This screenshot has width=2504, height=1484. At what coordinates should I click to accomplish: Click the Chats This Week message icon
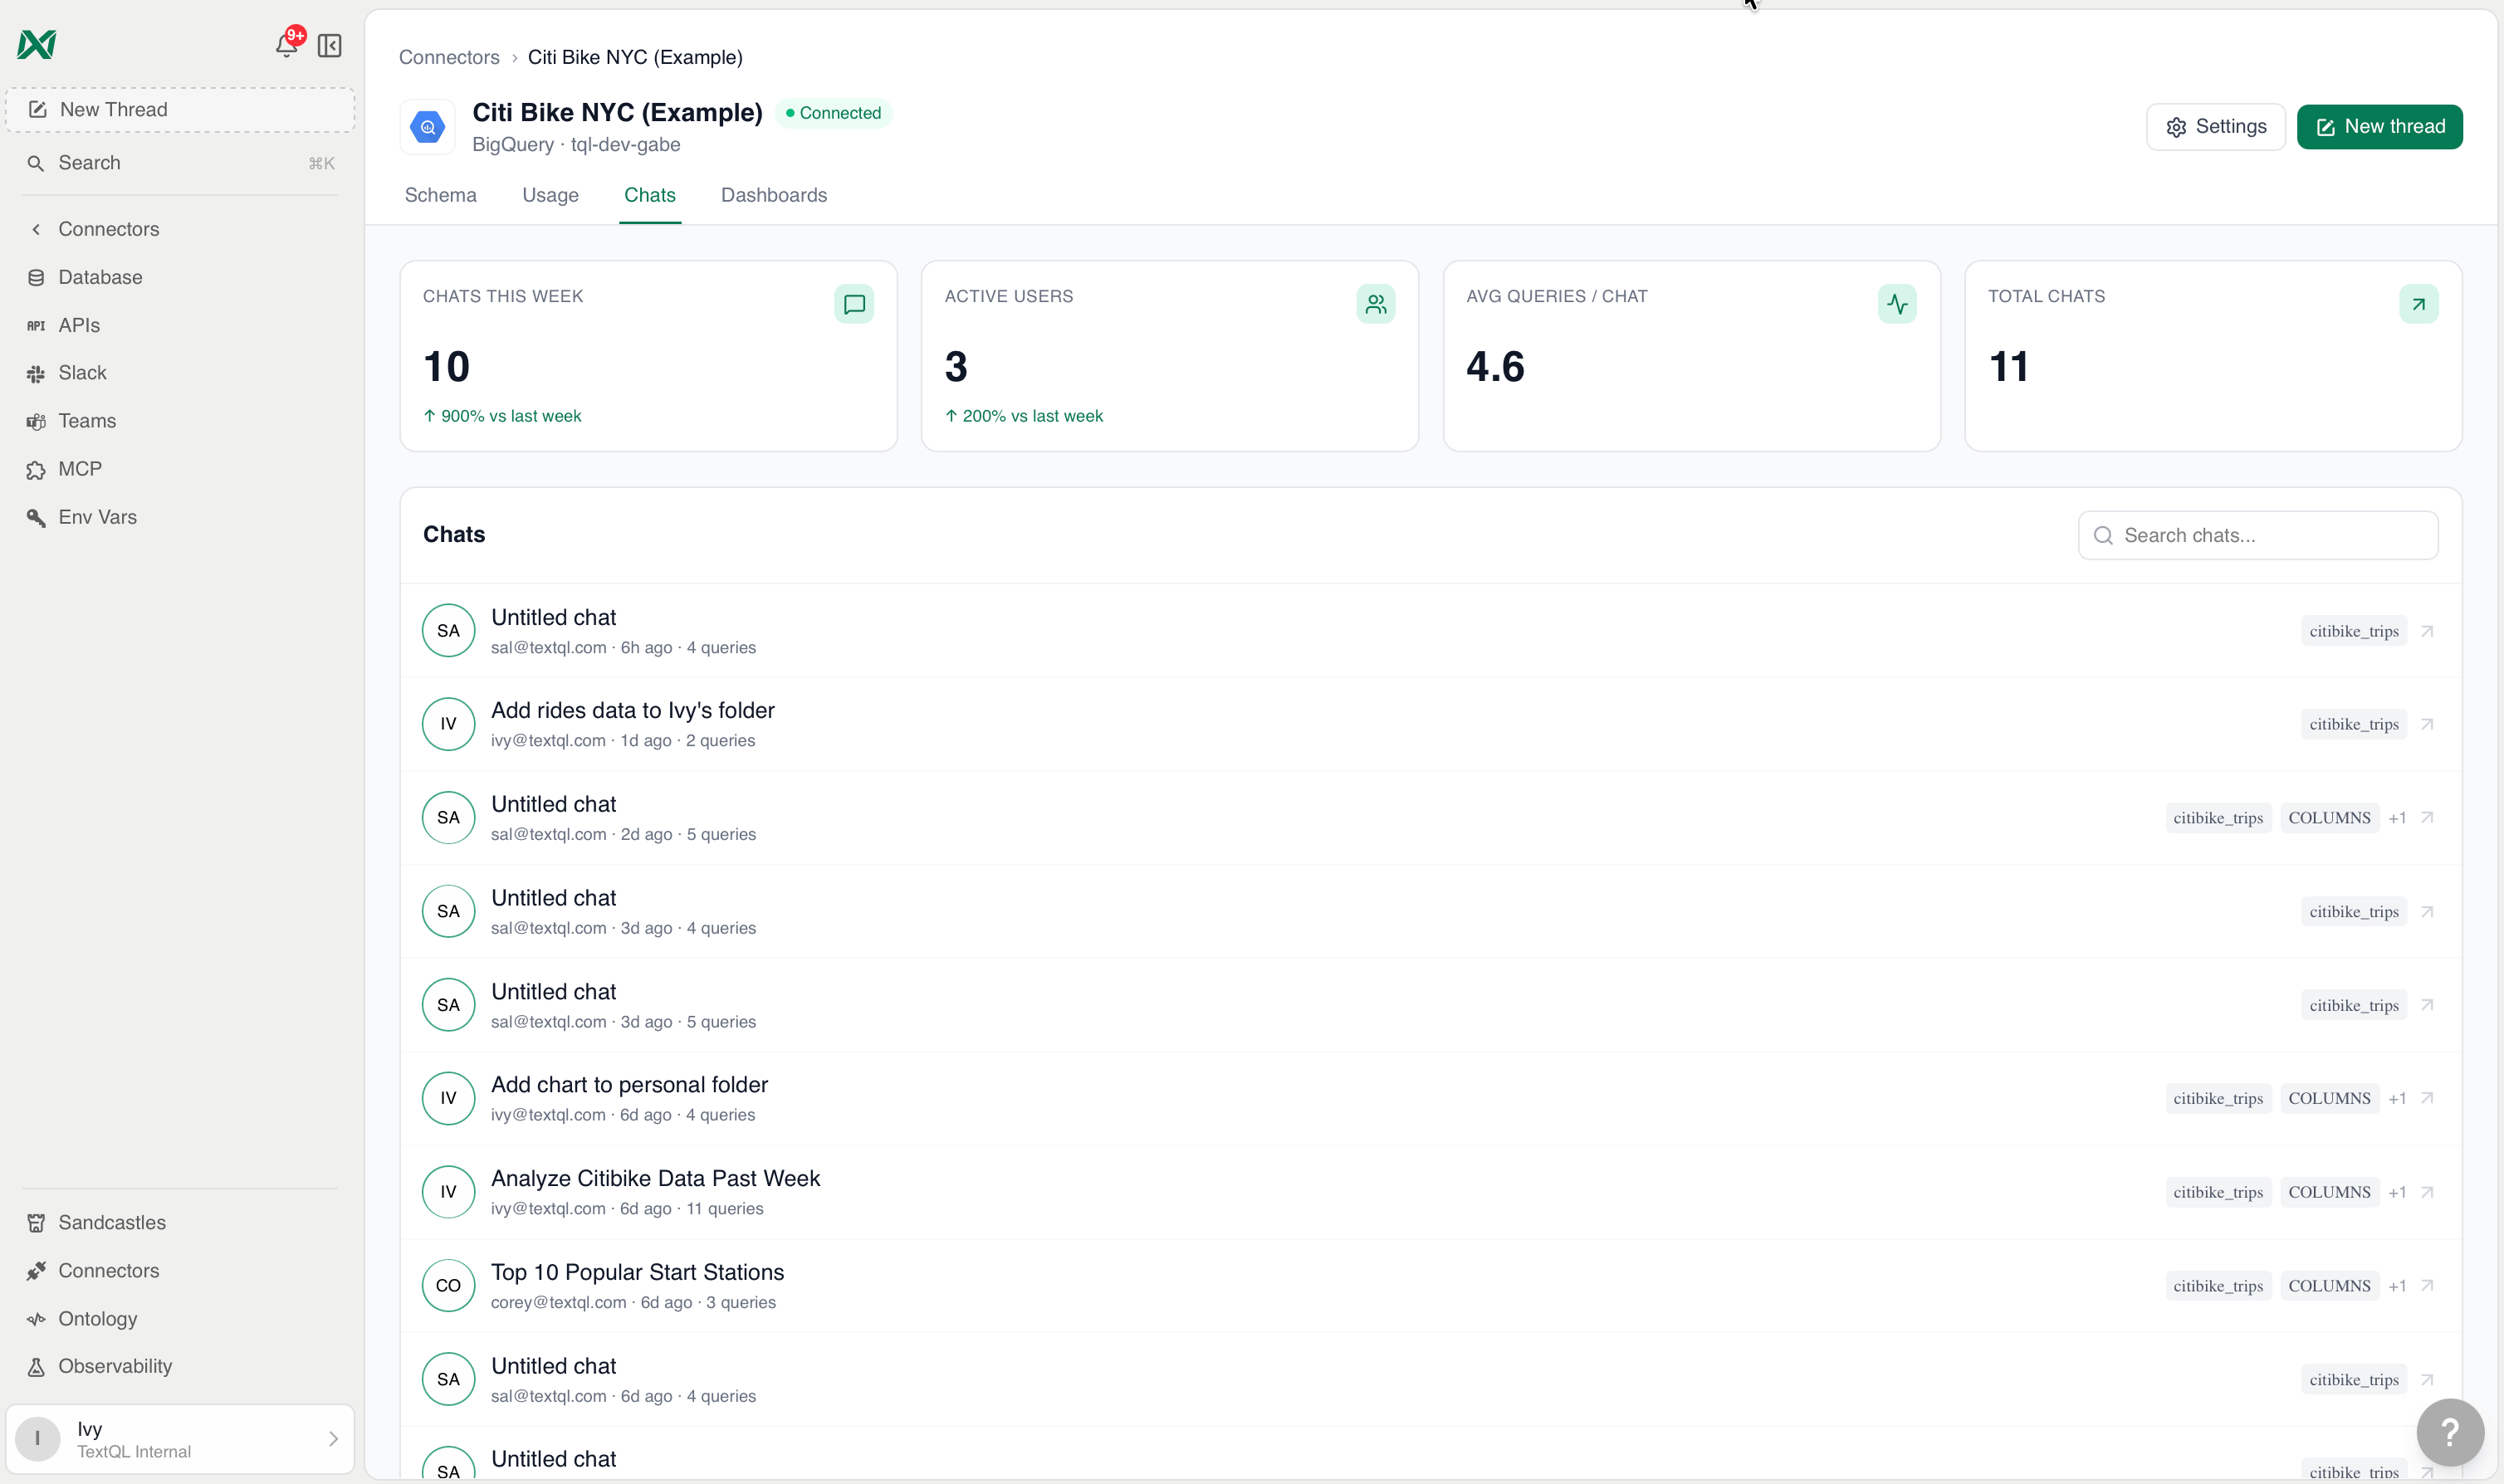click(854, 304)
